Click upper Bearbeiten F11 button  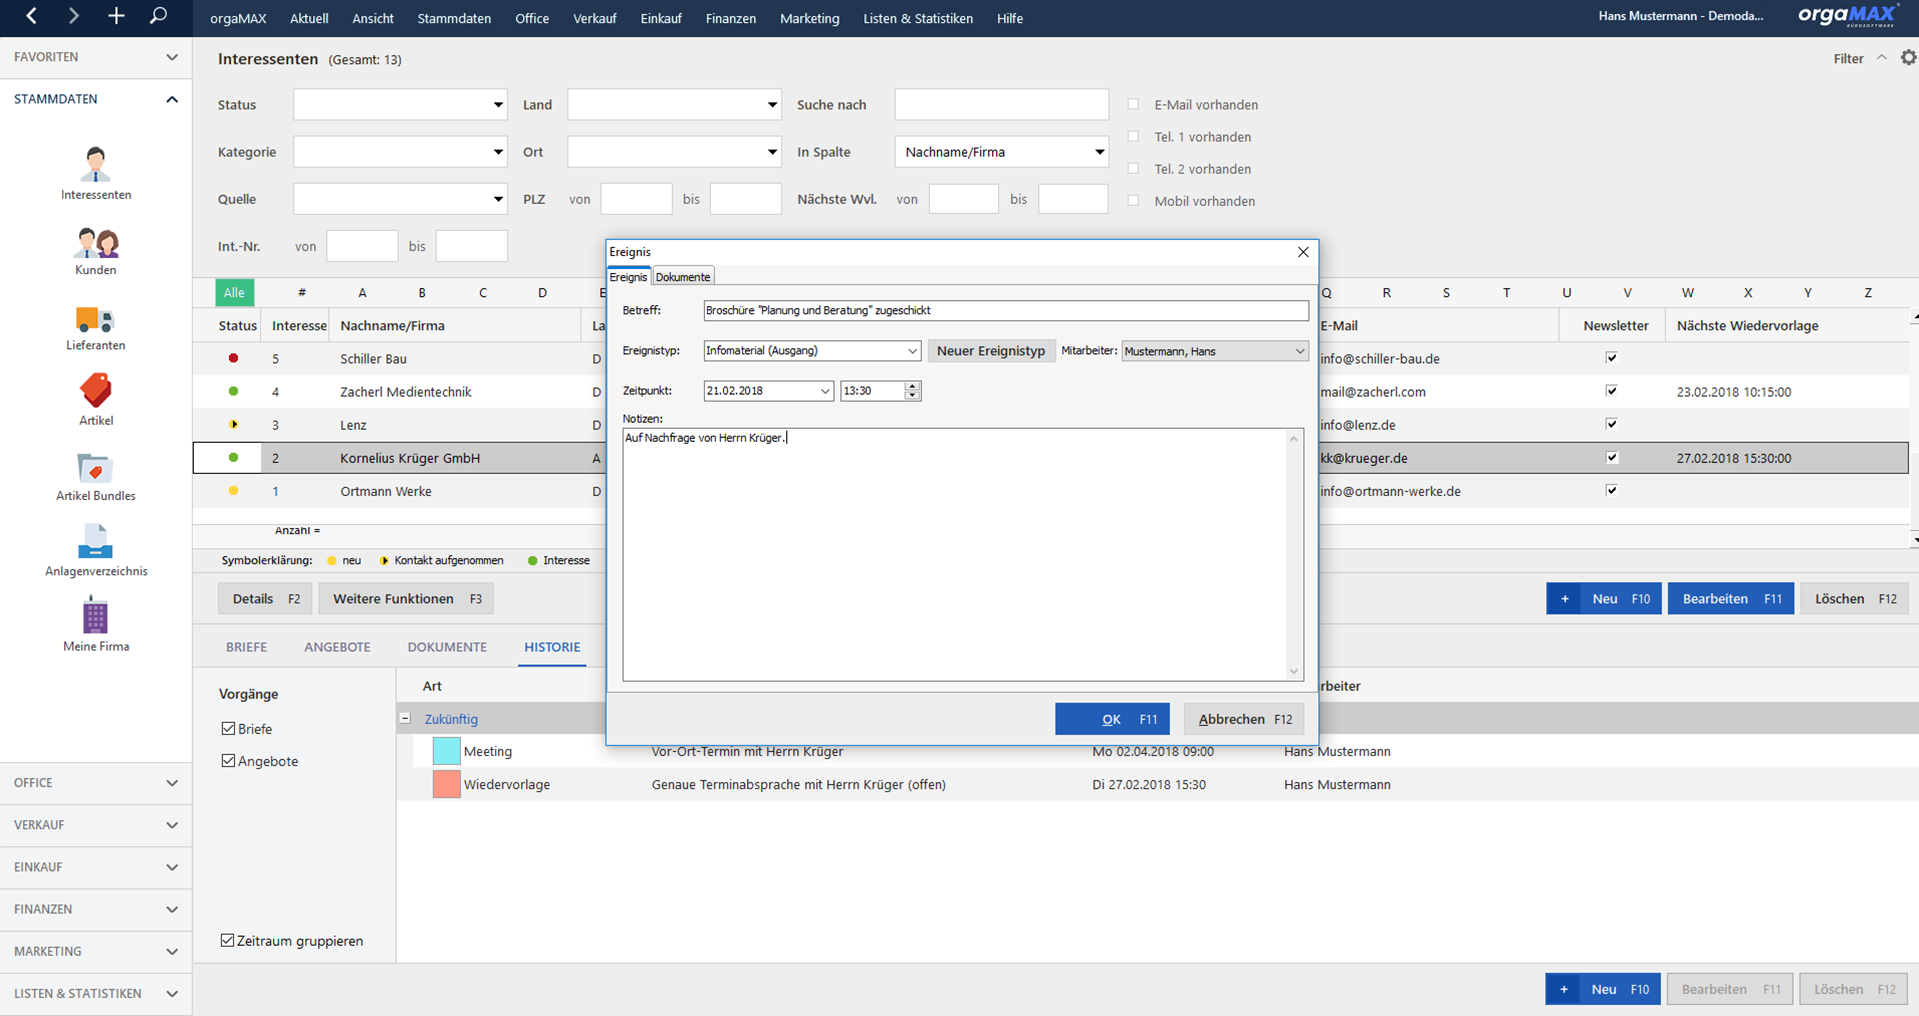[1730, 599]
